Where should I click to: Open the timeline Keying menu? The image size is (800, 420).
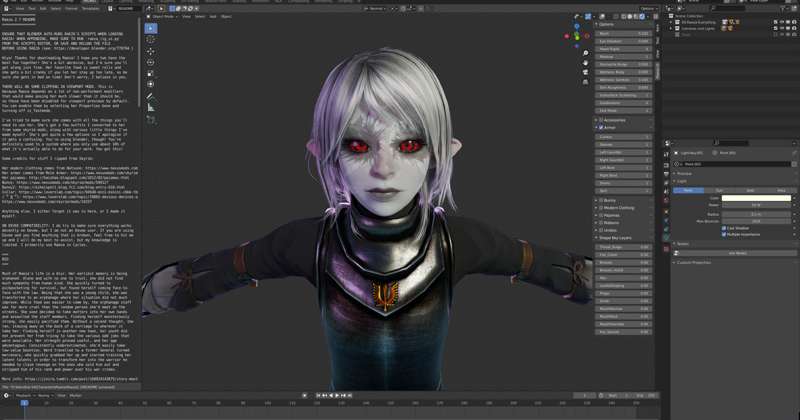(x=44, y=396)
